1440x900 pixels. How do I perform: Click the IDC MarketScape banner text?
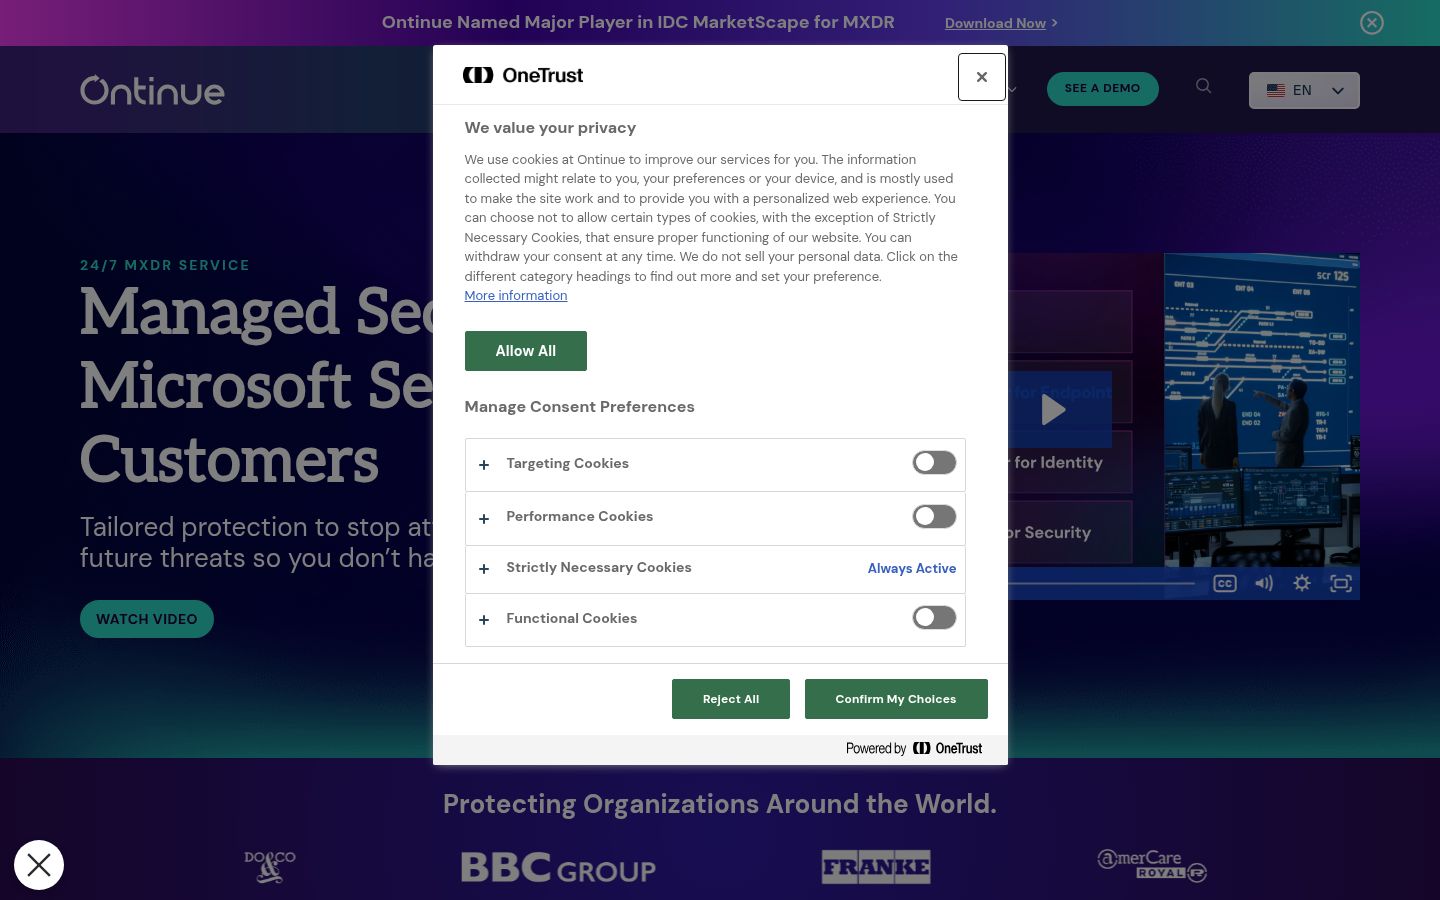[x=638, y=22]
